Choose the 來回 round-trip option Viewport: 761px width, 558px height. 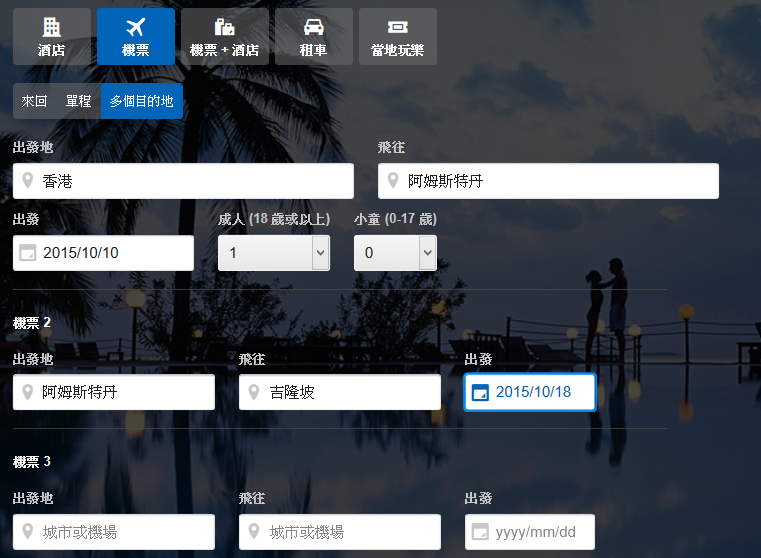(34, 101)
